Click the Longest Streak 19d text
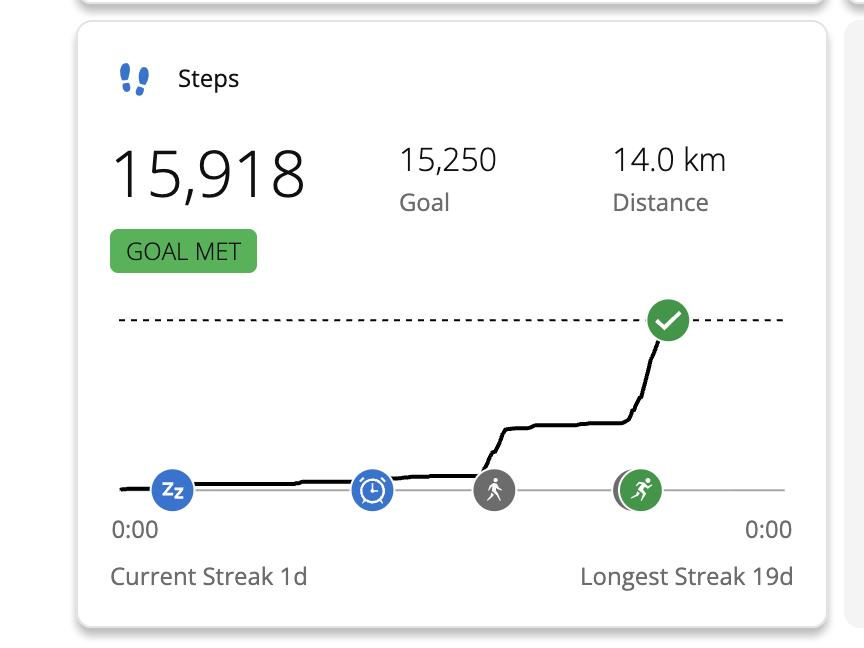The width and height of the screenshot is (864, 648). click(x=686, y=577)
